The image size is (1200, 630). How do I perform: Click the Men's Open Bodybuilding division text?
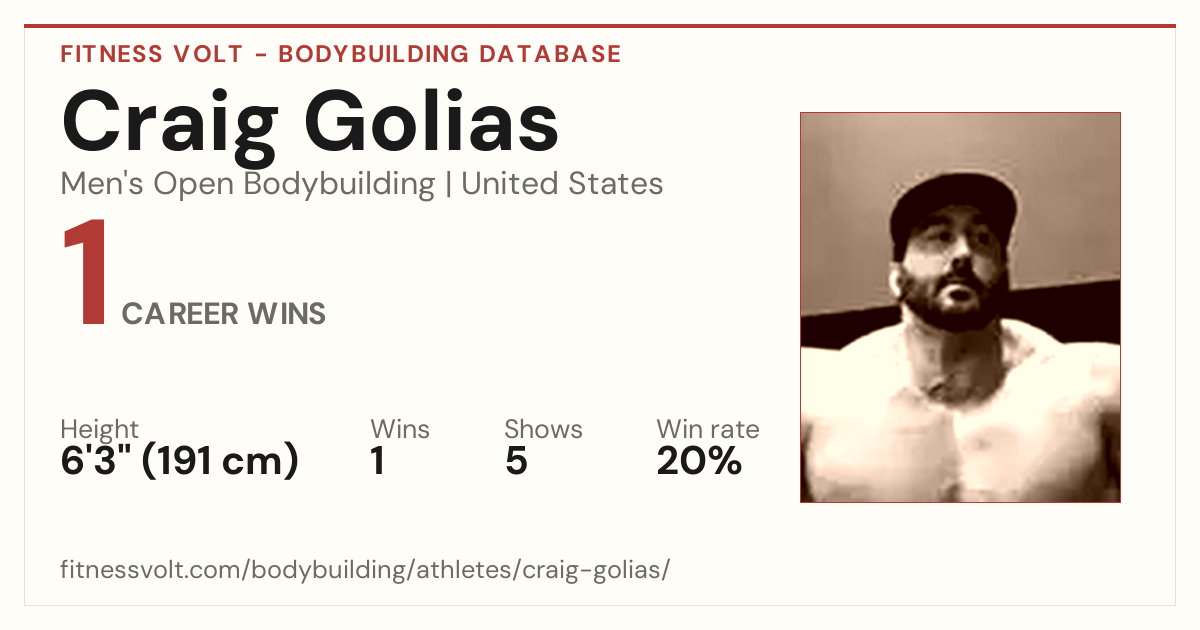click(248, 184)
